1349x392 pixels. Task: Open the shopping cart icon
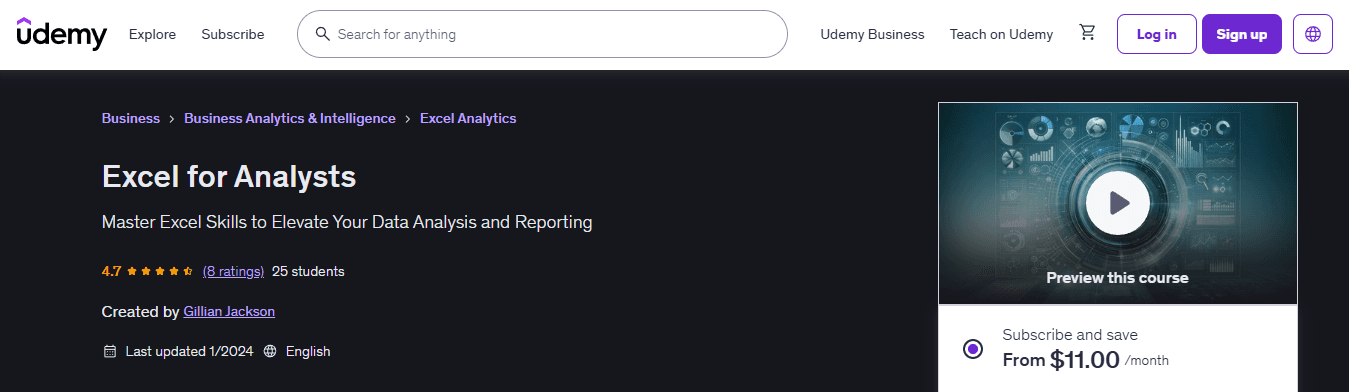(1087, 33)
